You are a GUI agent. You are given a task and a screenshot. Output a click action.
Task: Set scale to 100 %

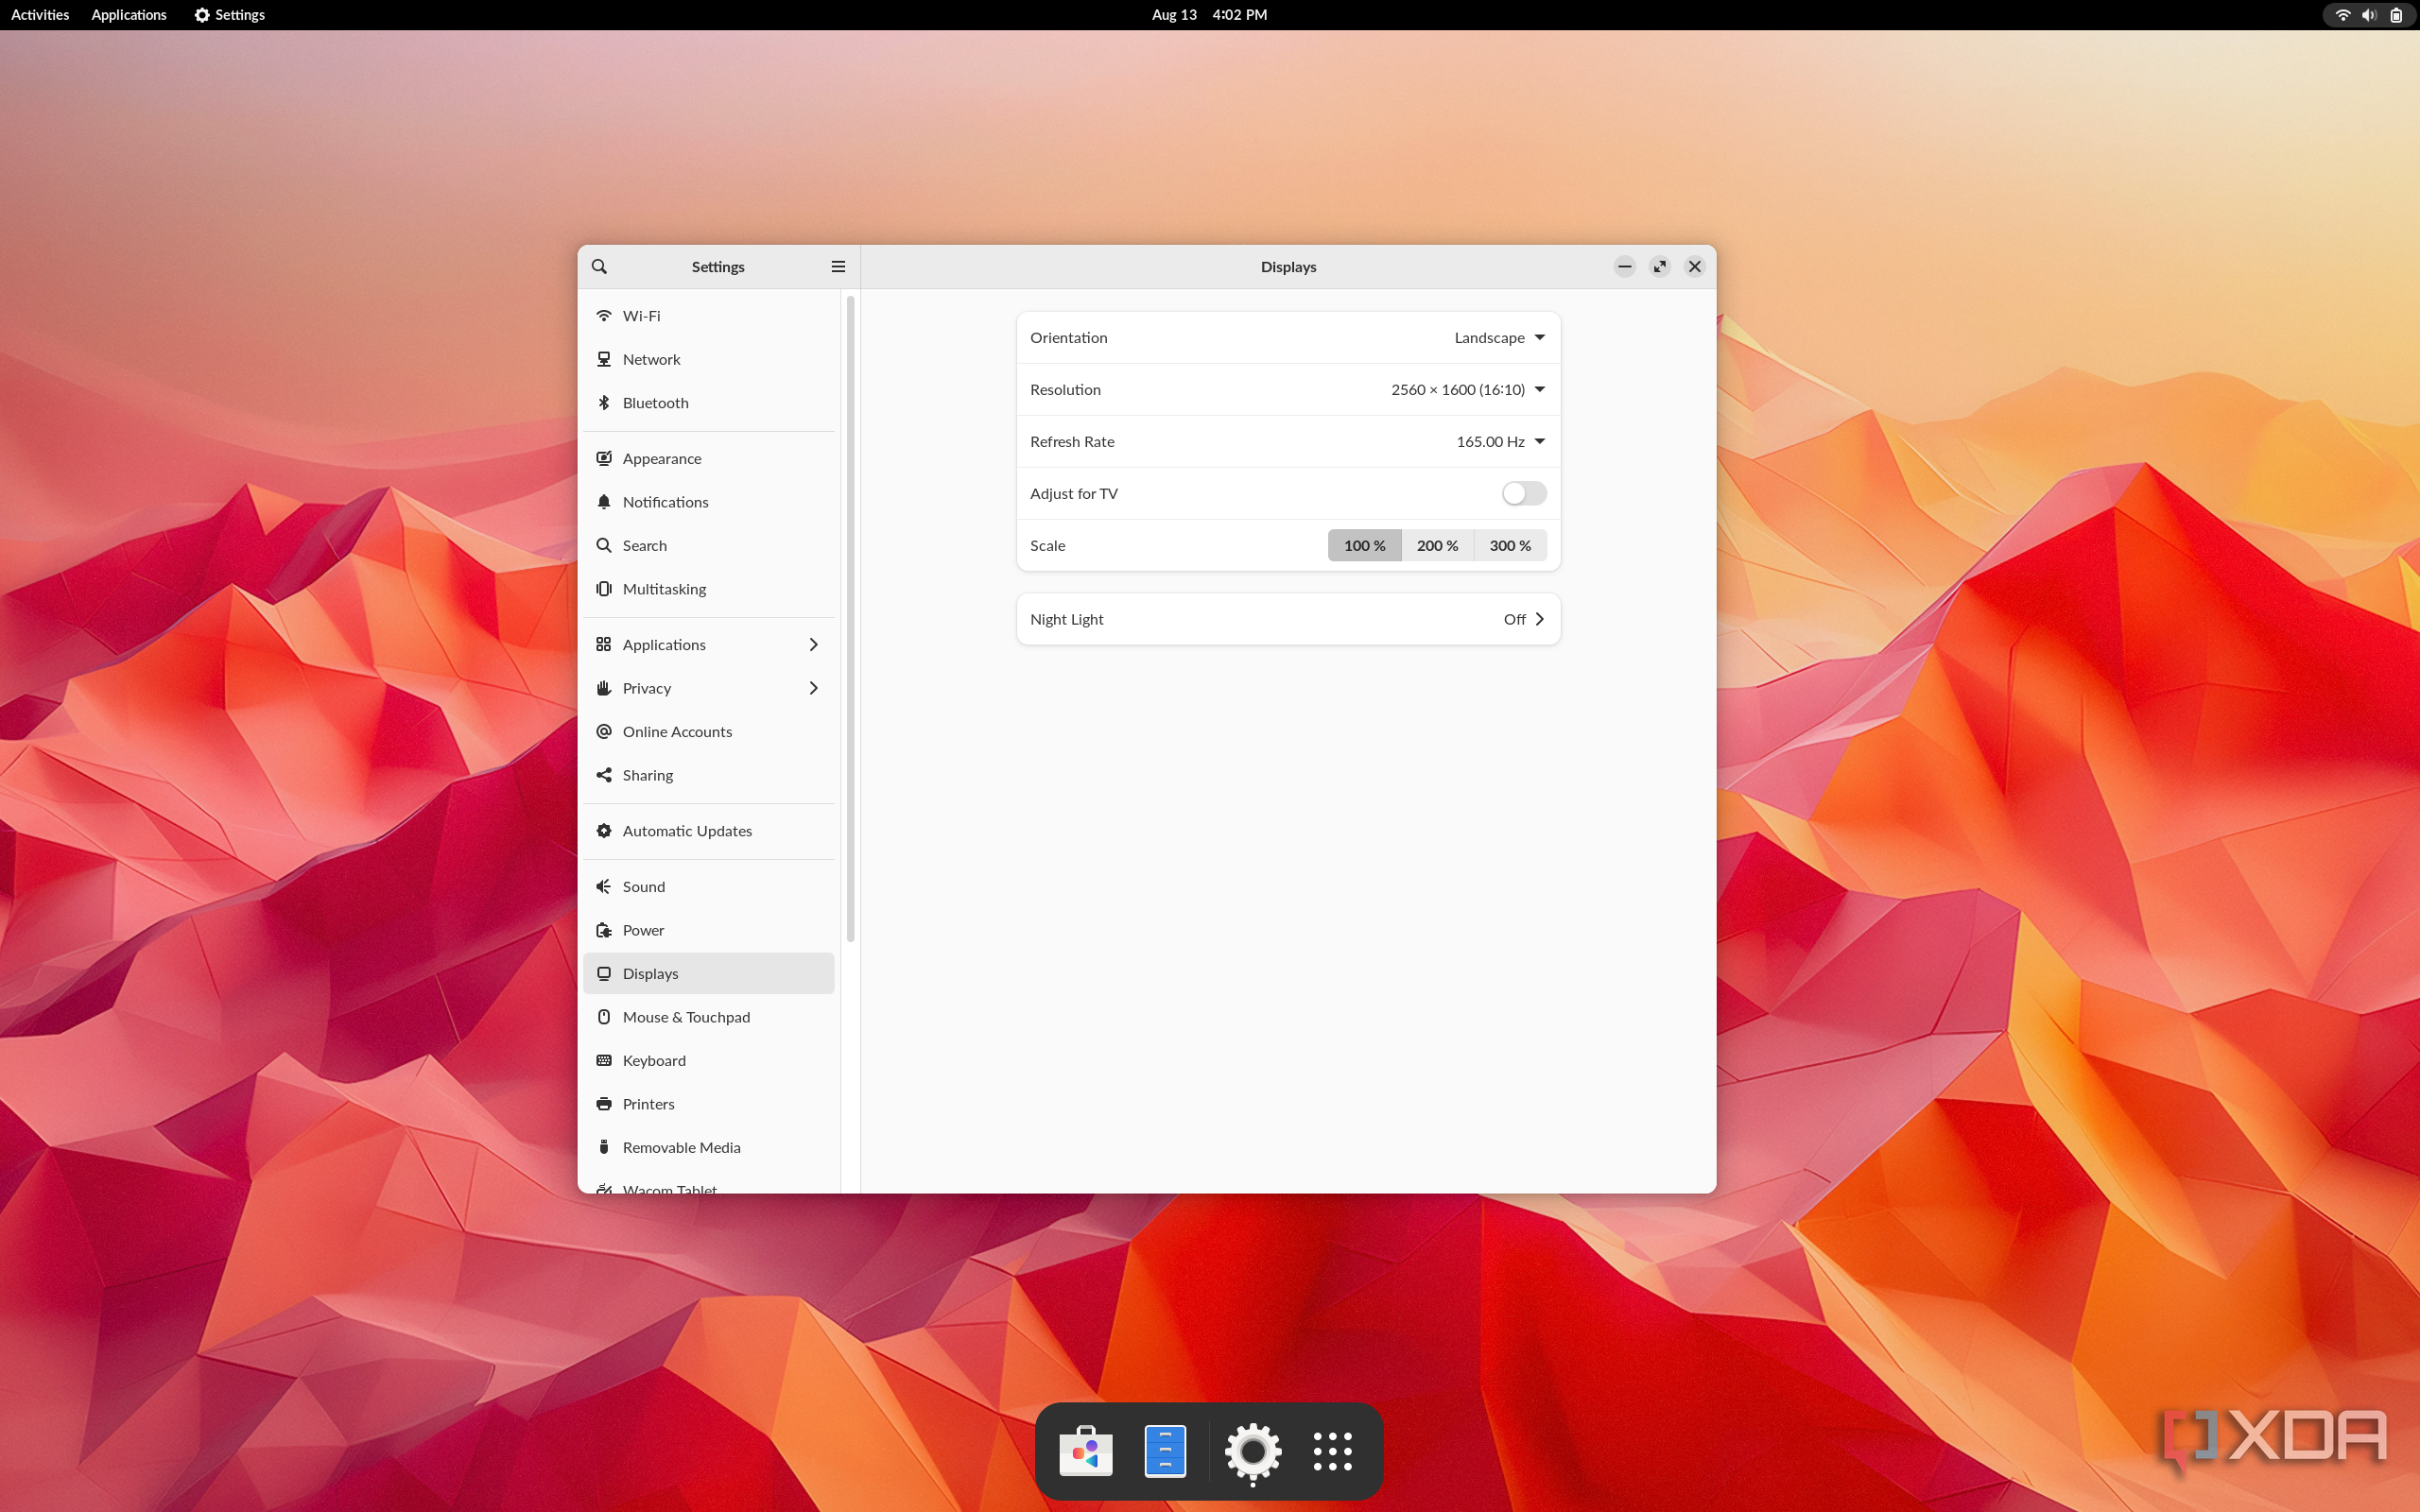click(1364, 545)
